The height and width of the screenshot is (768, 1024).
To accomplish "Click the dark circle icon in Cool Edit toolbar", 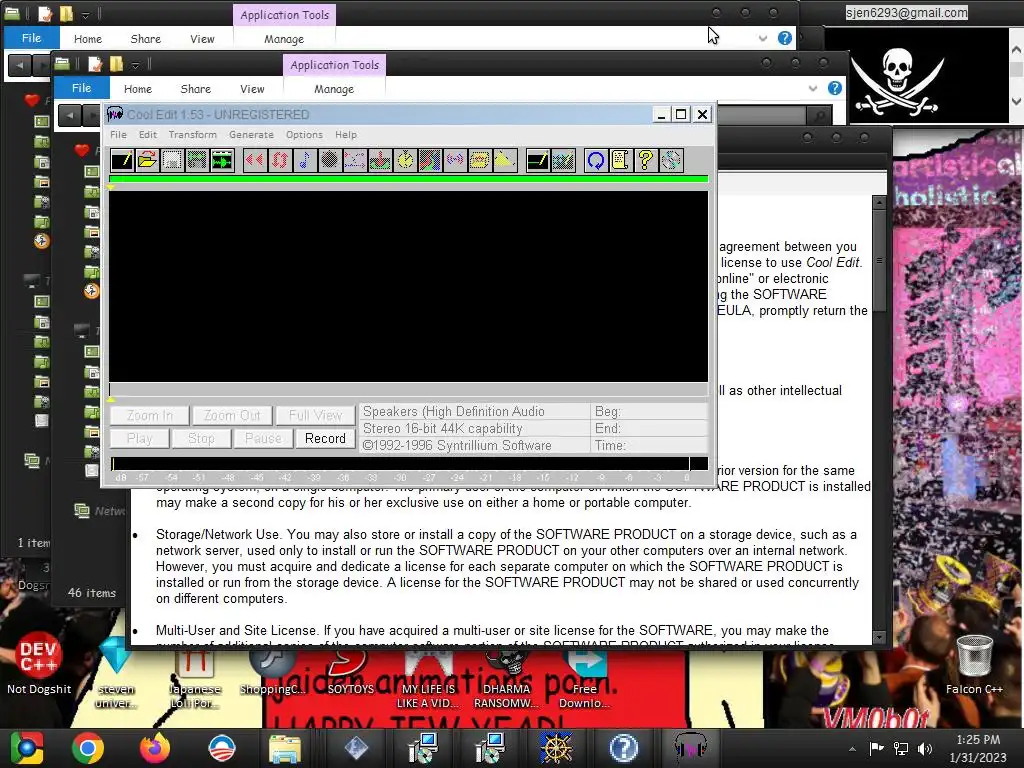I will 329,160.
